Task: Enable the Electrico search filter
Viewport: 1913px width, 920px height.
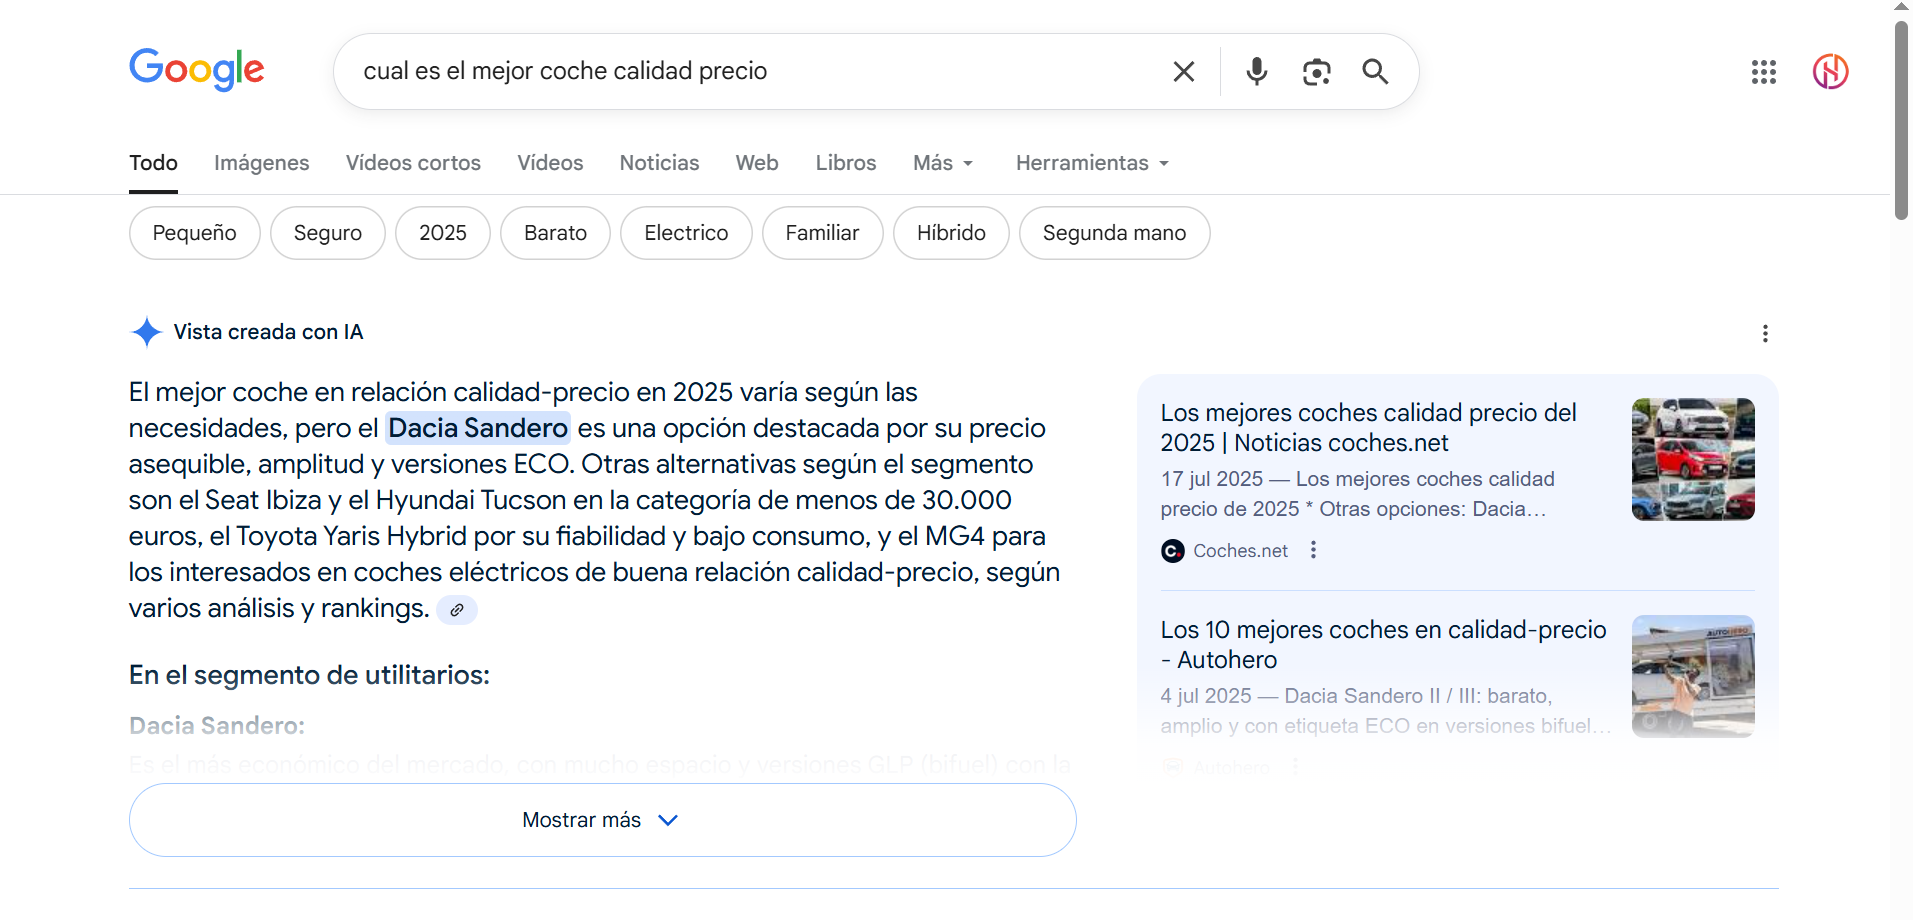Action: pyautogui.click(x=685, y=232)
